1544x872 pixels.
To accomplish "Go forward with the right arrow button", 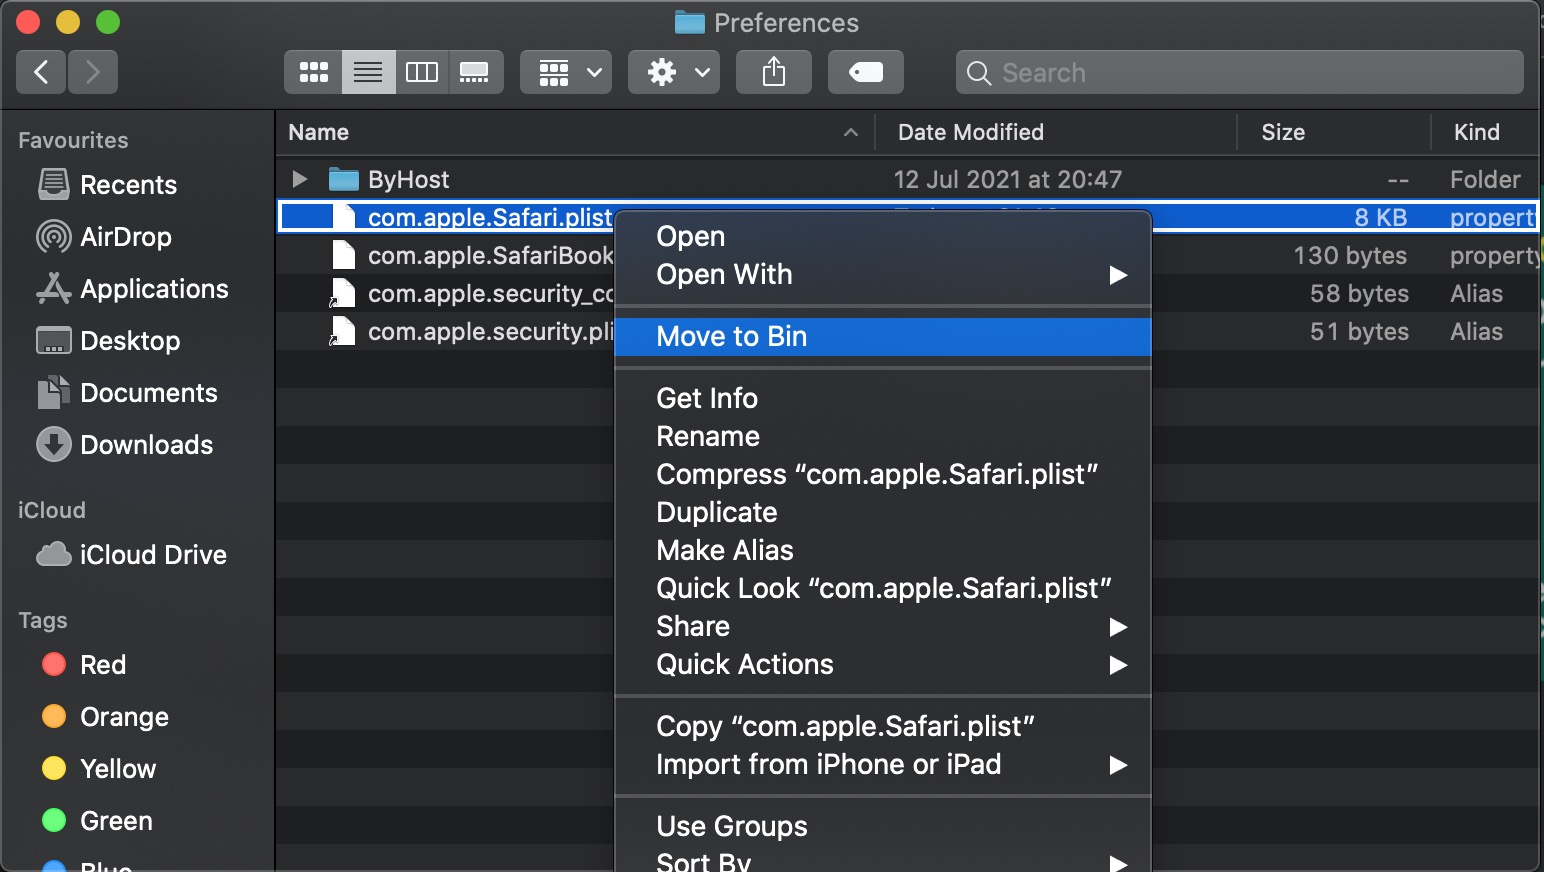I will [x=93, y=72].
